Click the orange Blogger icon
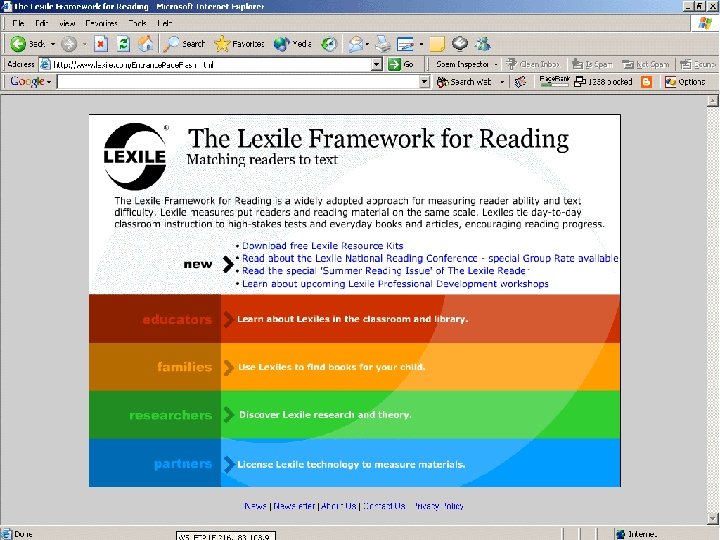Viewport: 720px width, 540px height. [x=647, y=82]
